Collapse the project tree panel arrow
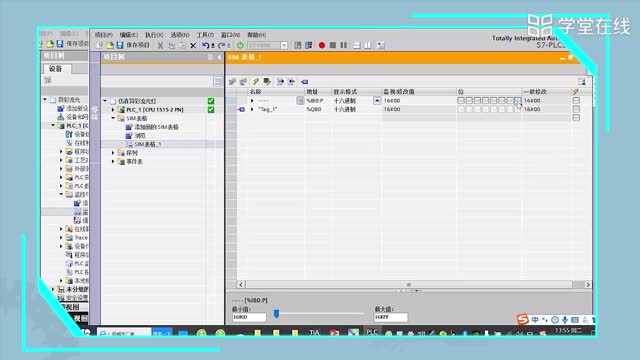 pyautogui.click(x=219, y=57)
